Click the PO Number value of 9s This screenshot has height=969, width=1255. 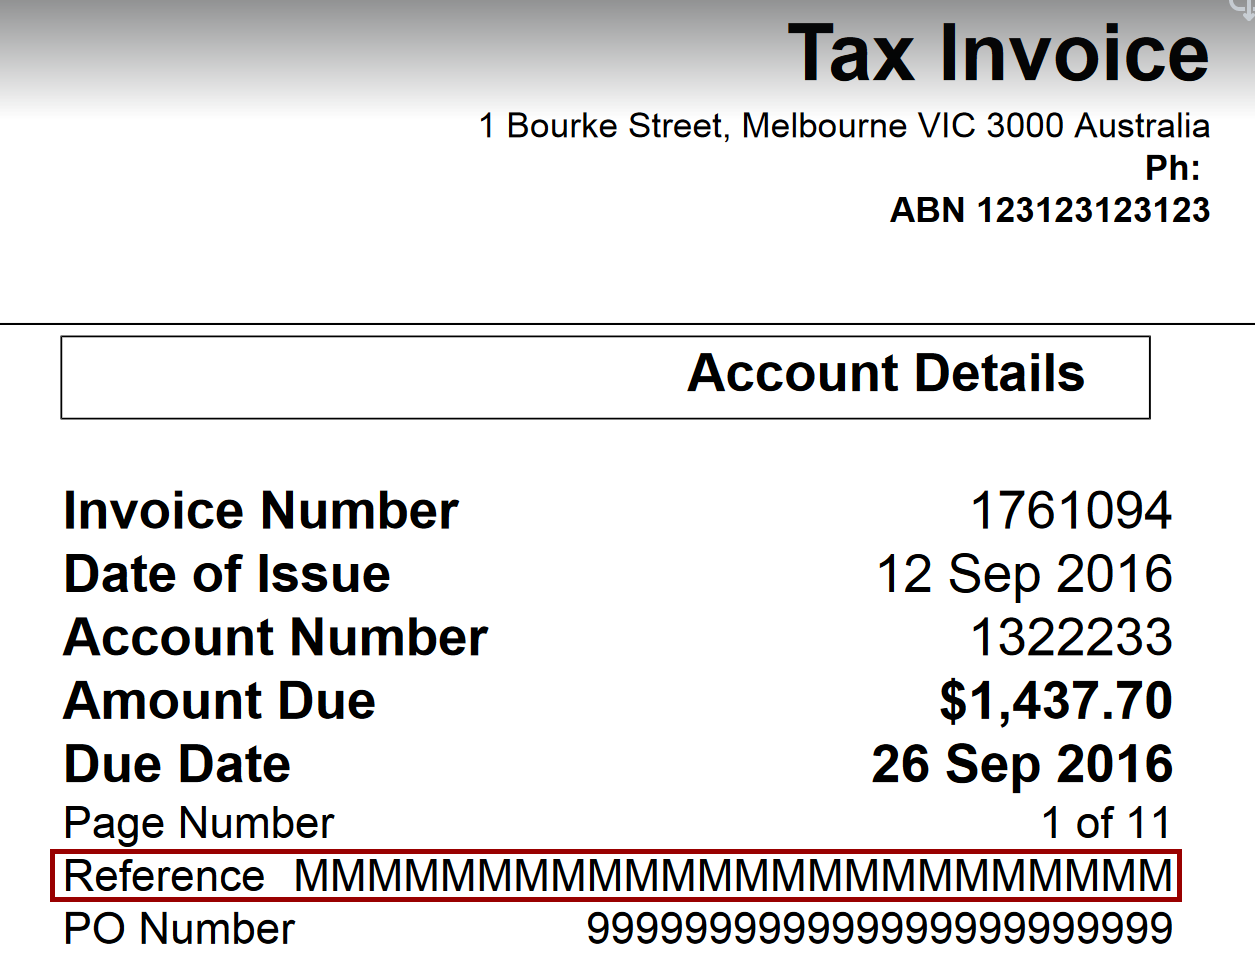[x=879, y=929]
